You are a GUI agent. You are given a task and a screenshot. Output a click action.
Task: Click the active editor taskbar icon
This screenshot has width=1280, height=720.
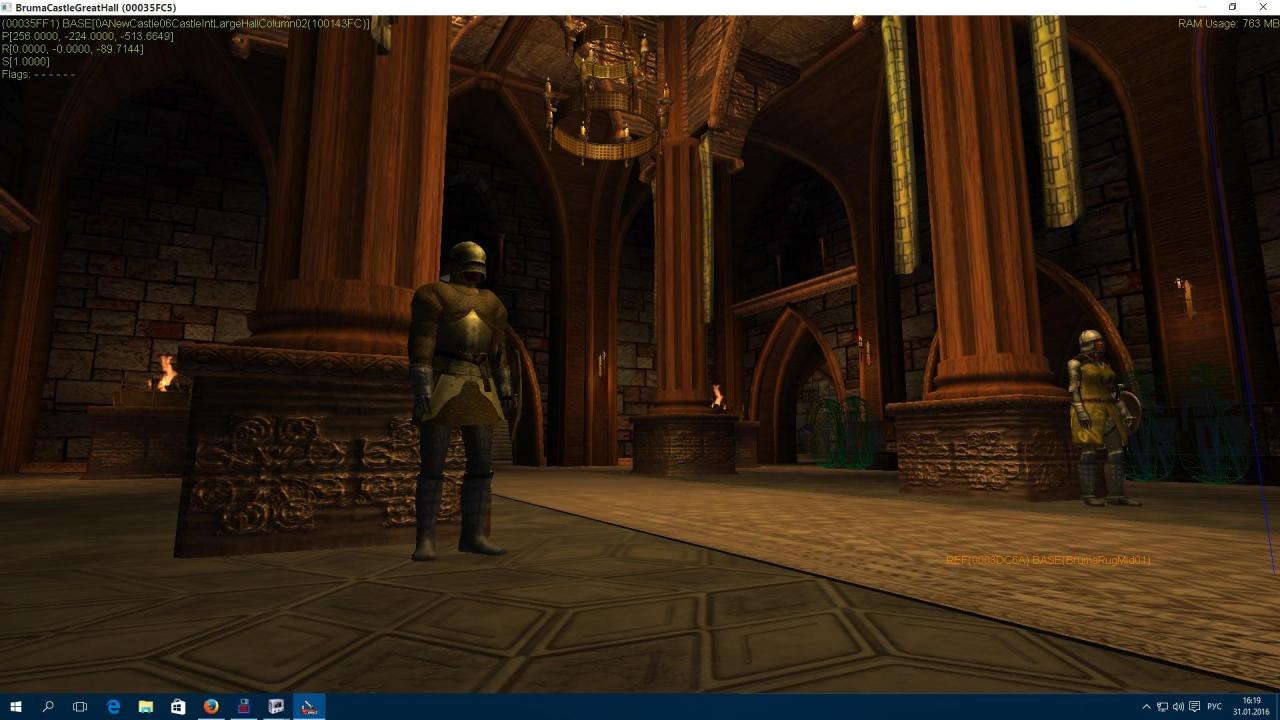coord(309,706)
